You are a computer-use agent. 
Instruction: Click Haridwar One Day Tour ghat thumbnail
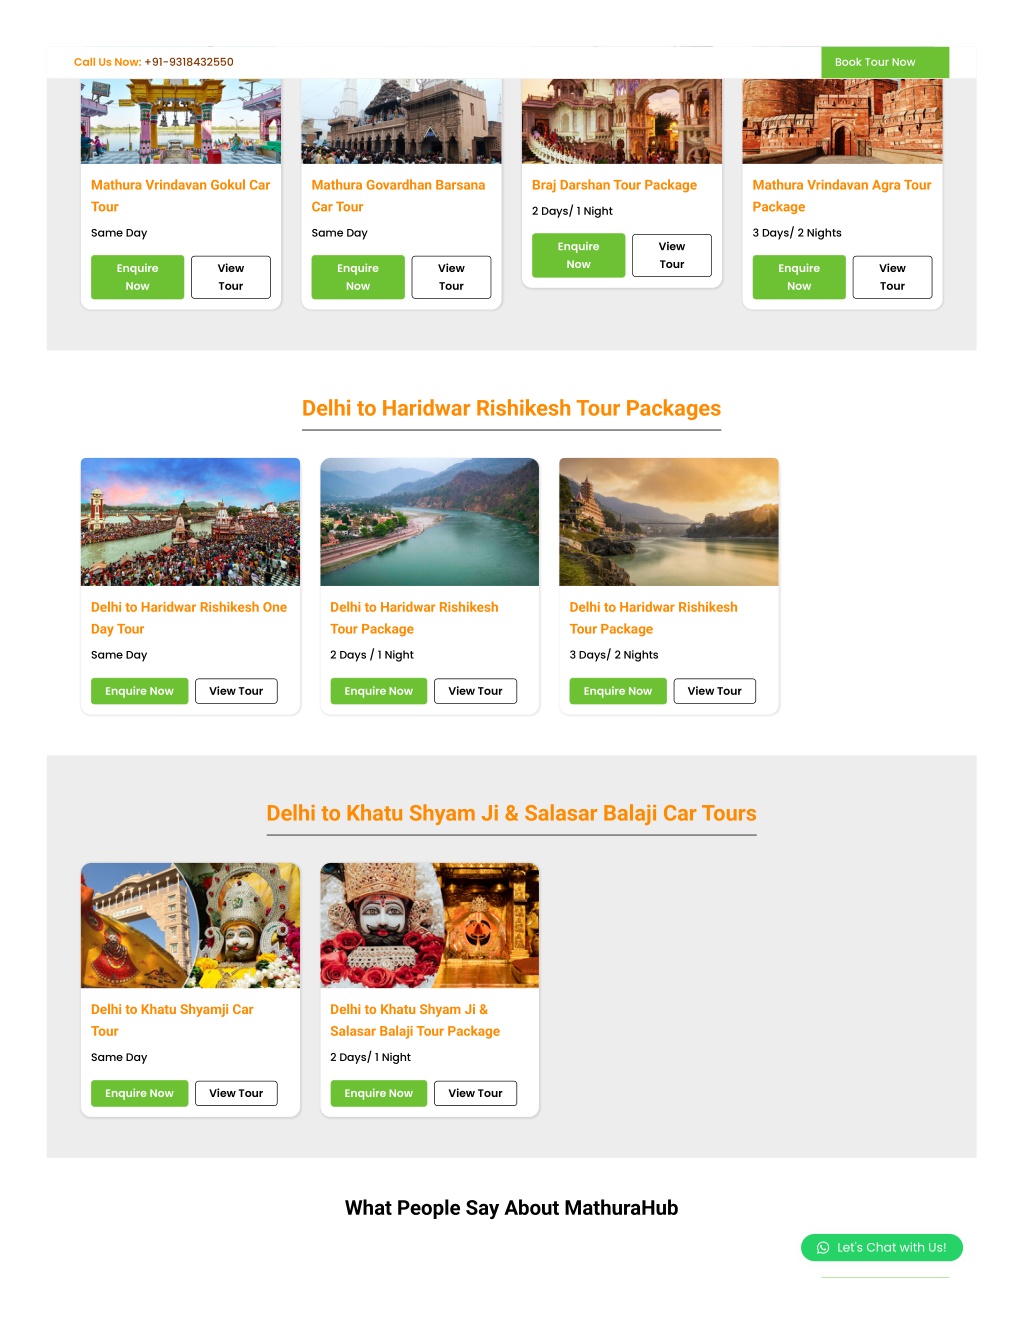[190, 522]
